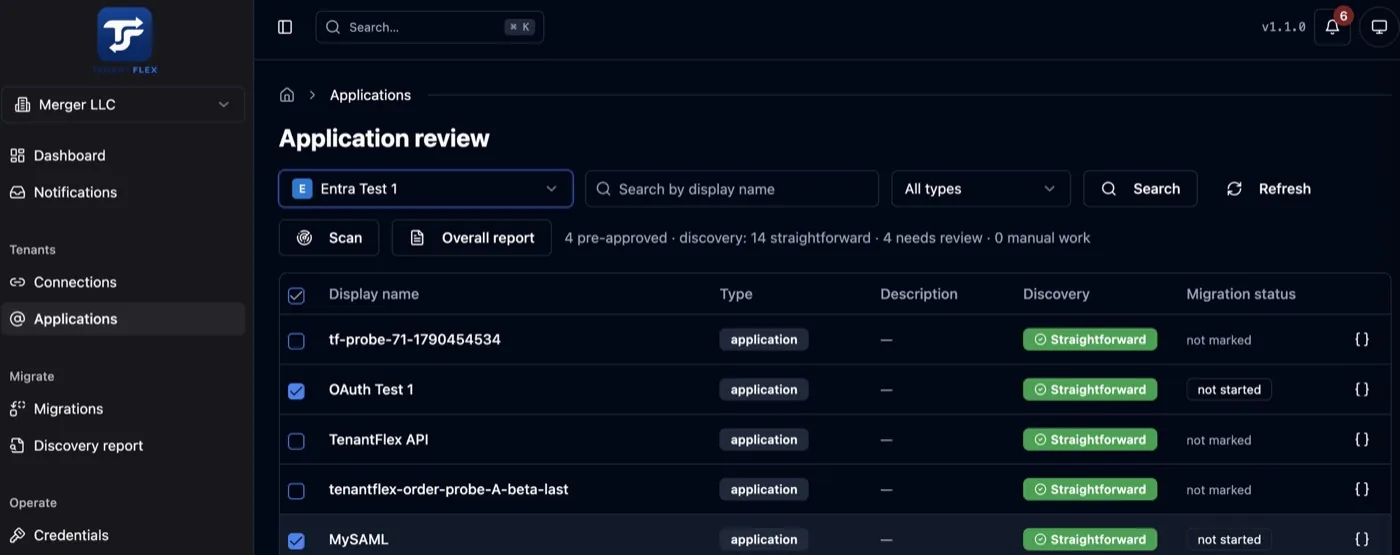The width and height of the screenshot is (1400, 555).
Task: Open Notifications in the sidebar
Action: [123, 192]
